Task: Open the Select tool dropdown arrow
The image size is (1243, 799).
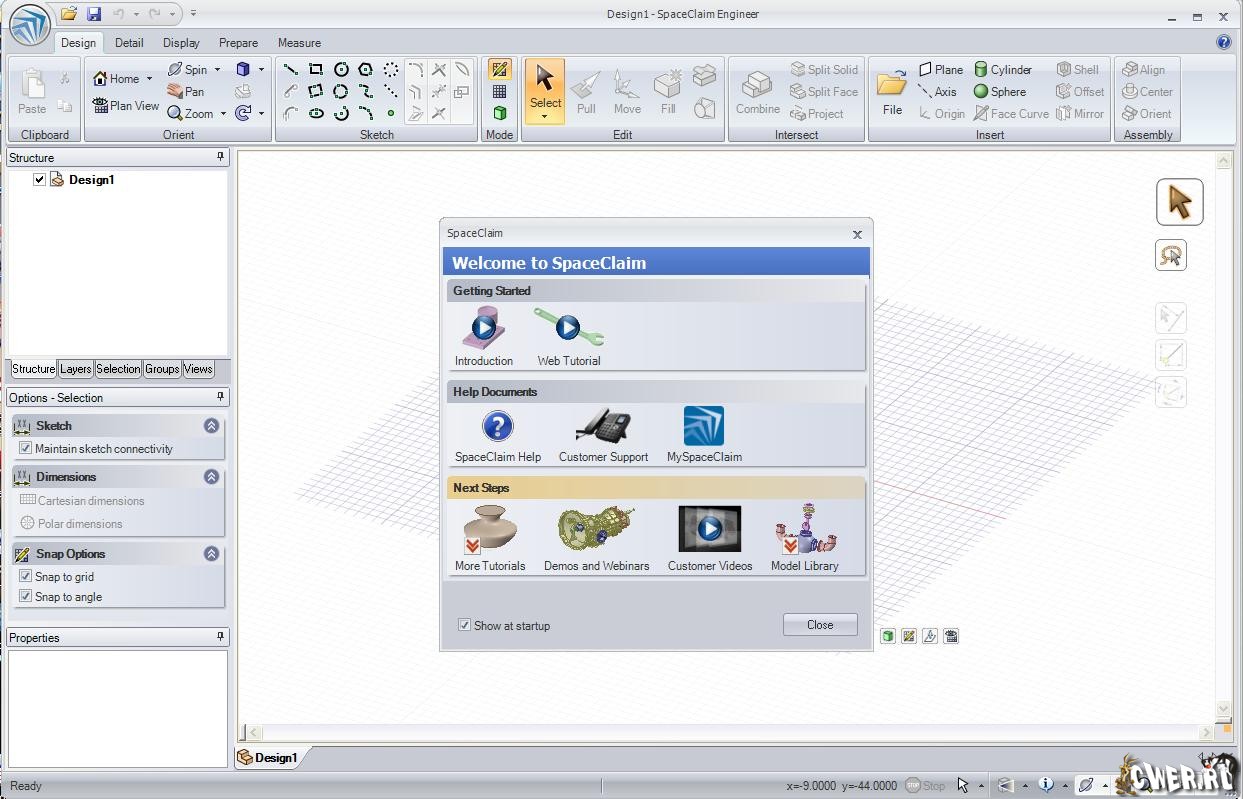Action: point(545,117)
